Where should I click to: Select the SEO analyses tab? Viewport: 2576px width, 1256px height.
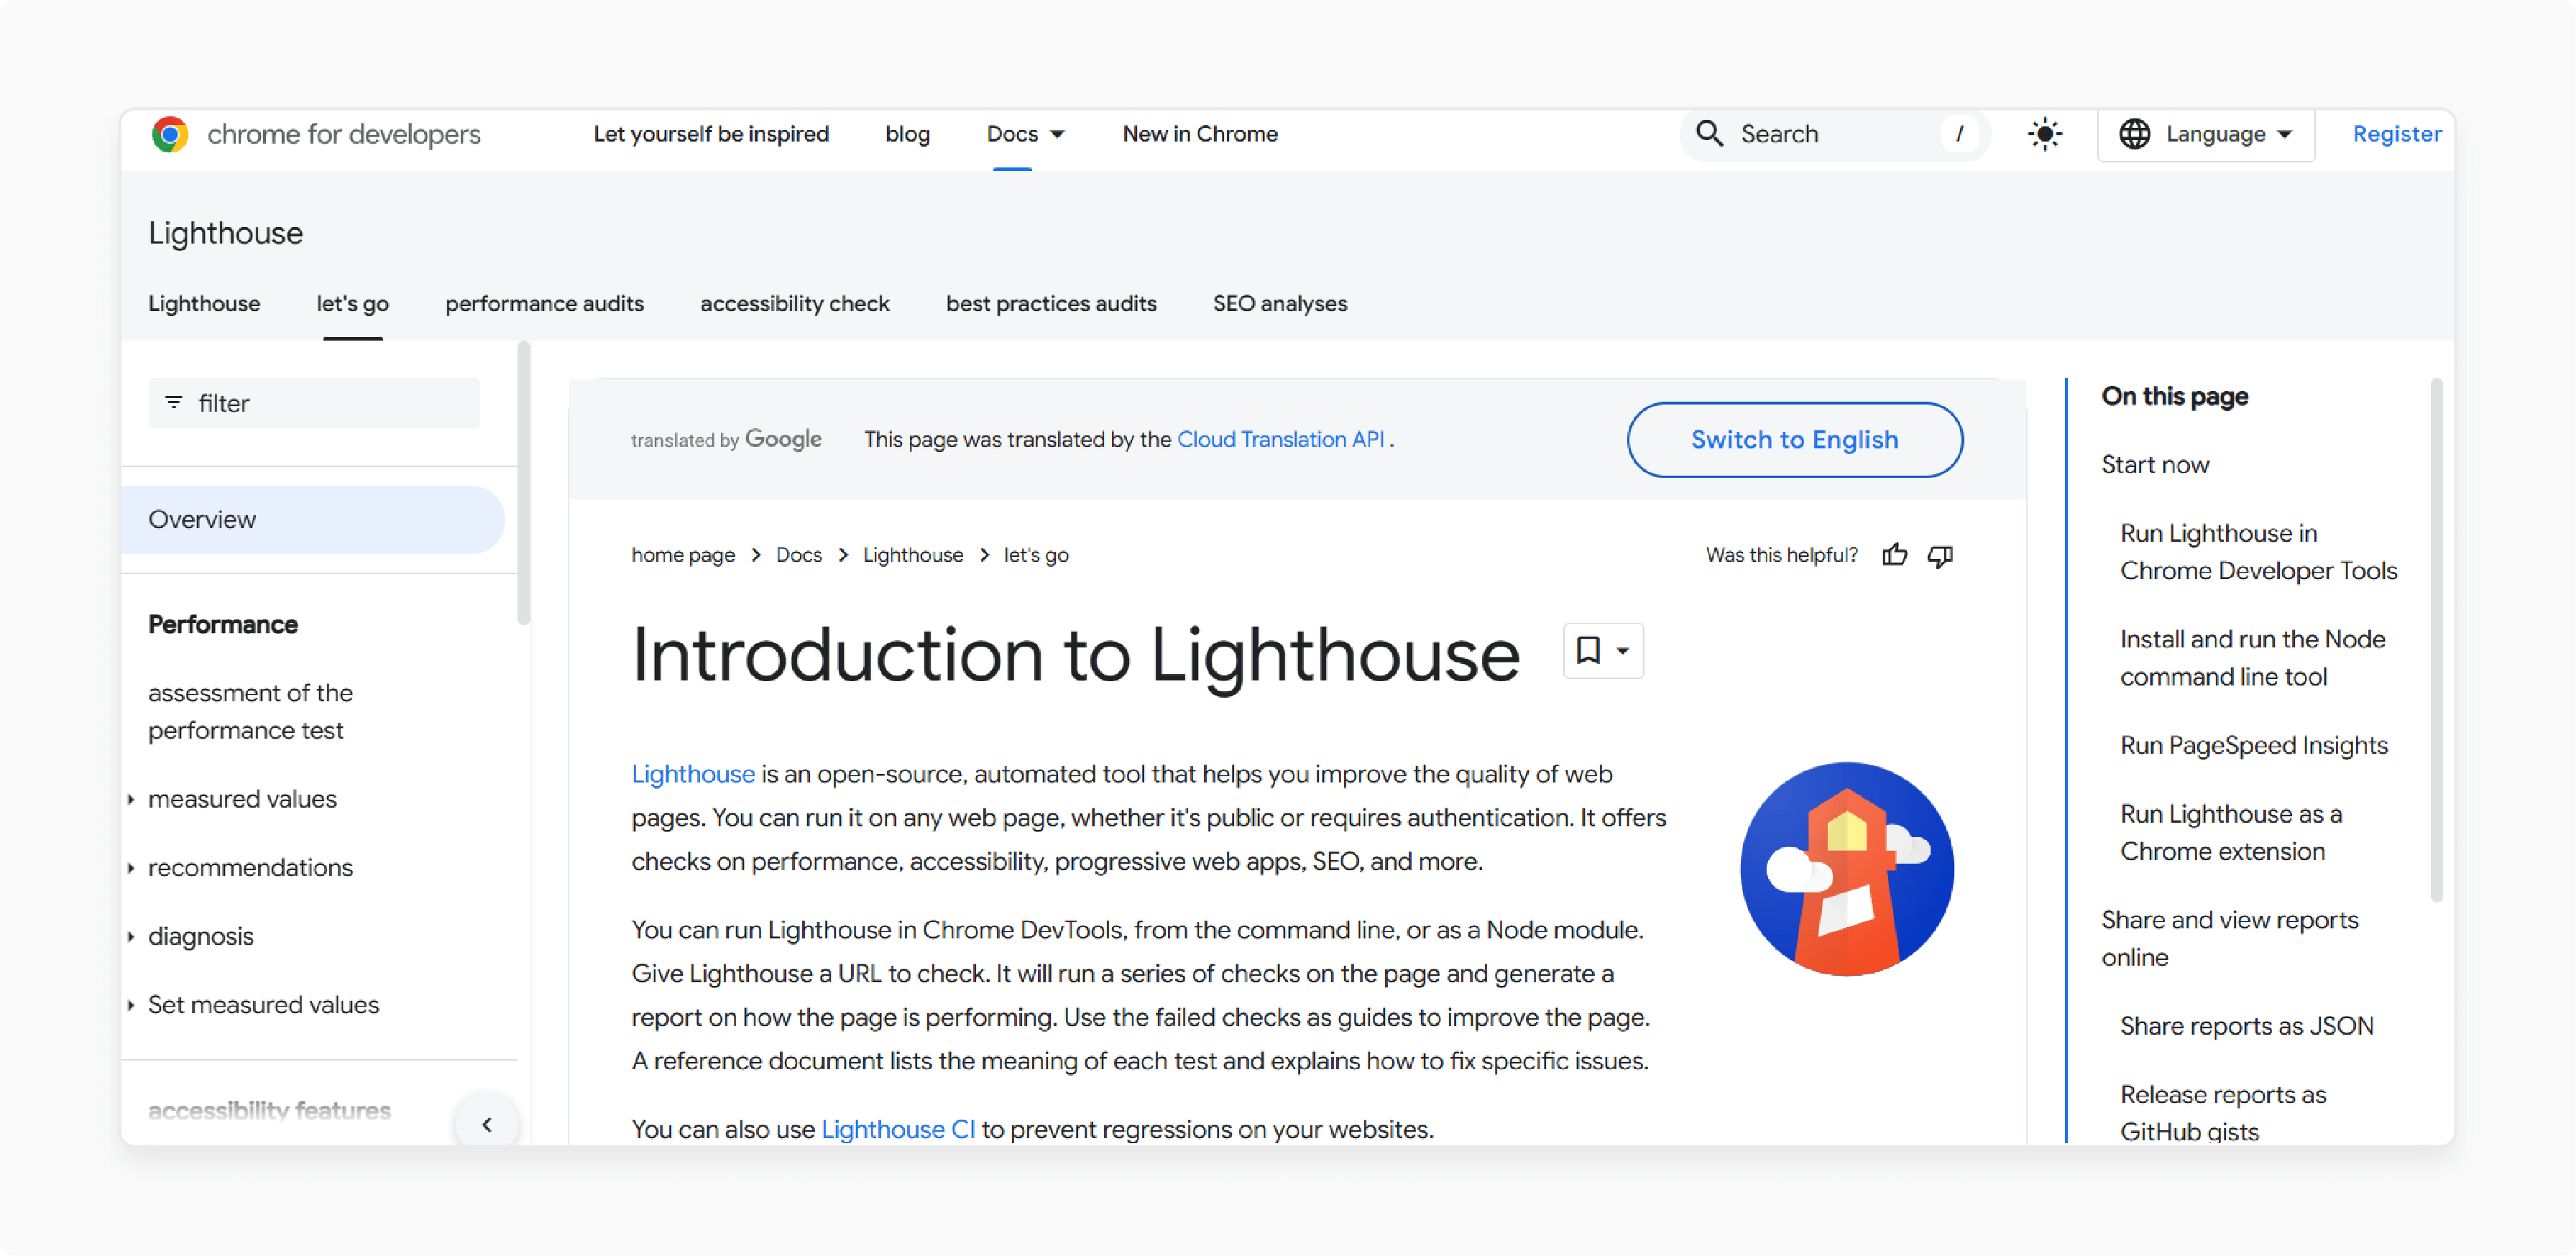point(1280,304)
